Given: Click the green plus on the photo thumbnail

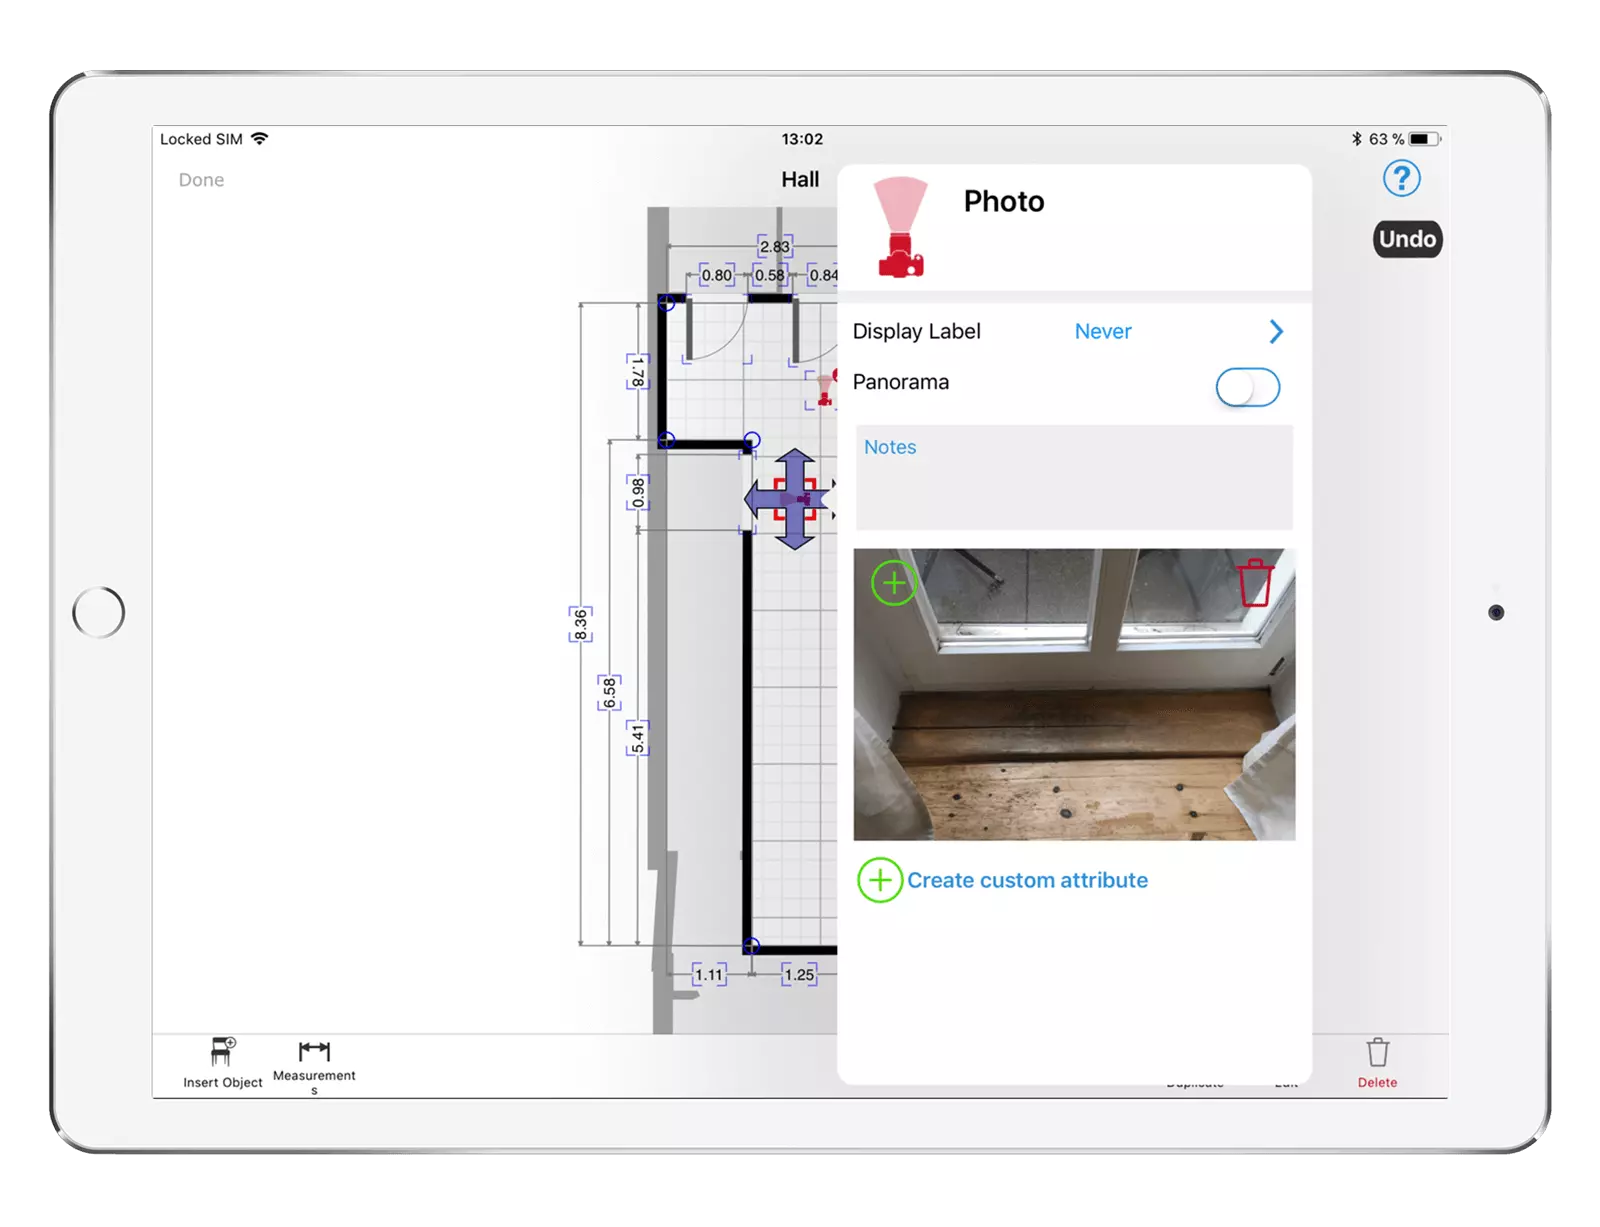Looking at the screenshot, I should (893, 583).
